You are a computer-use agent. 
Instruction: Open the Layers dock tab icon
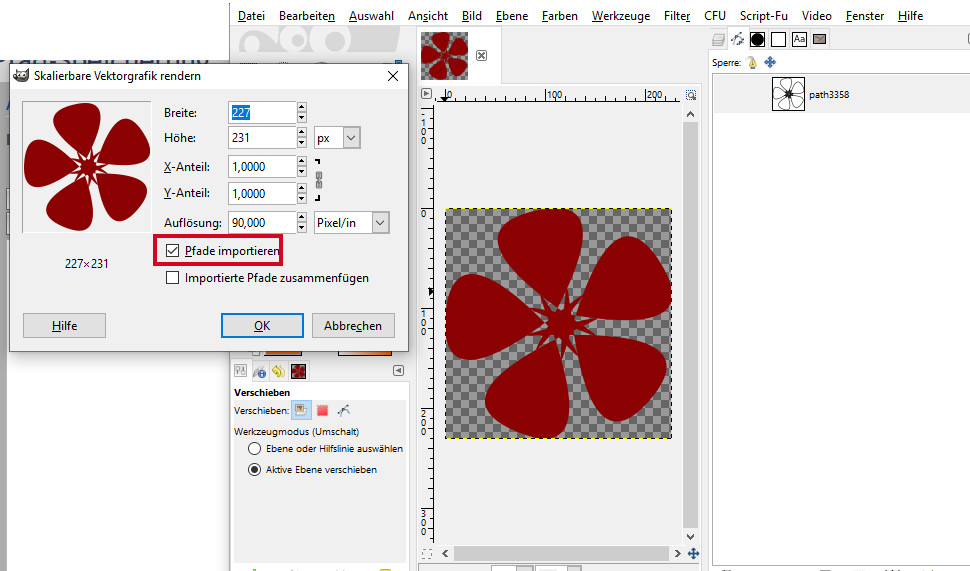click(718, 39)
